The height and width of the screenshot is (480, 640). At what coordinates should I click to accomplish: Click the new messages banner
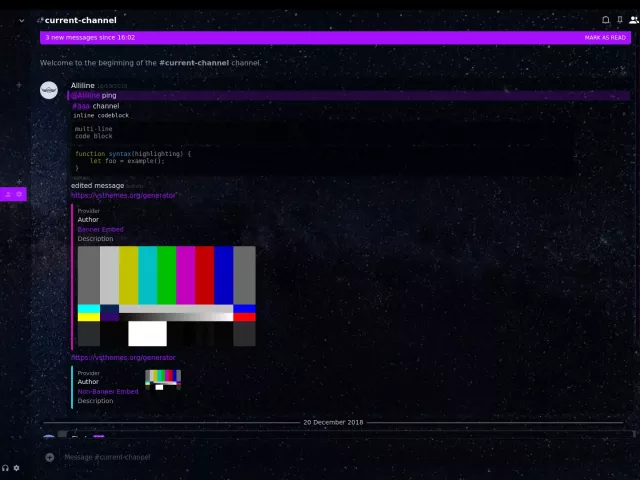tap(300, 37)
